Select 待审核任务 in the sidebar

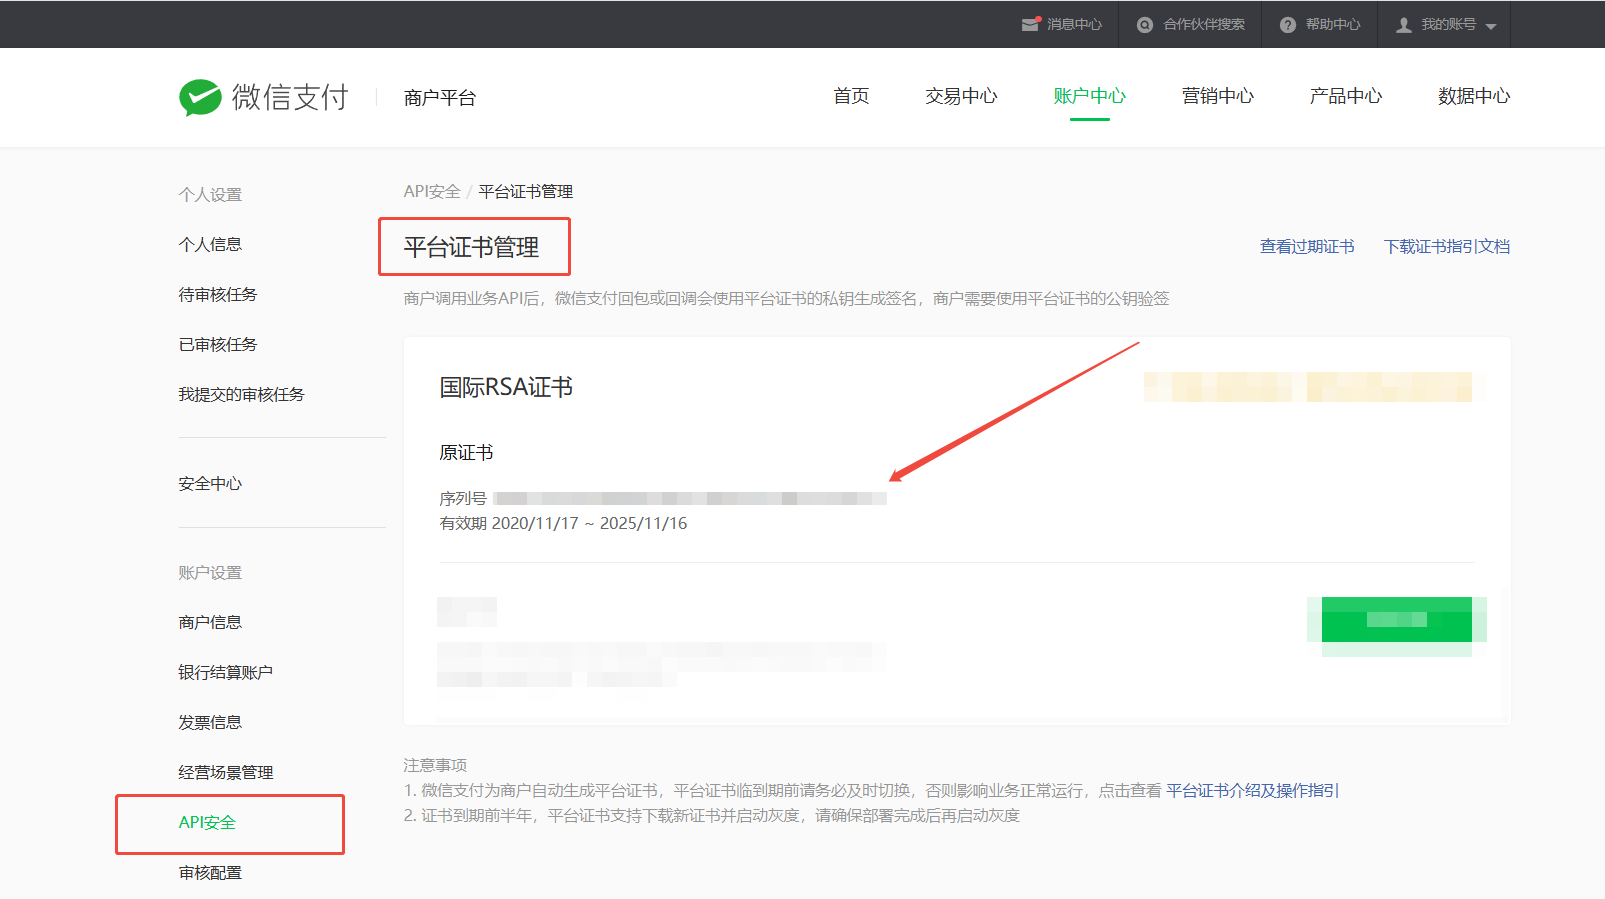tap(217, 295)
